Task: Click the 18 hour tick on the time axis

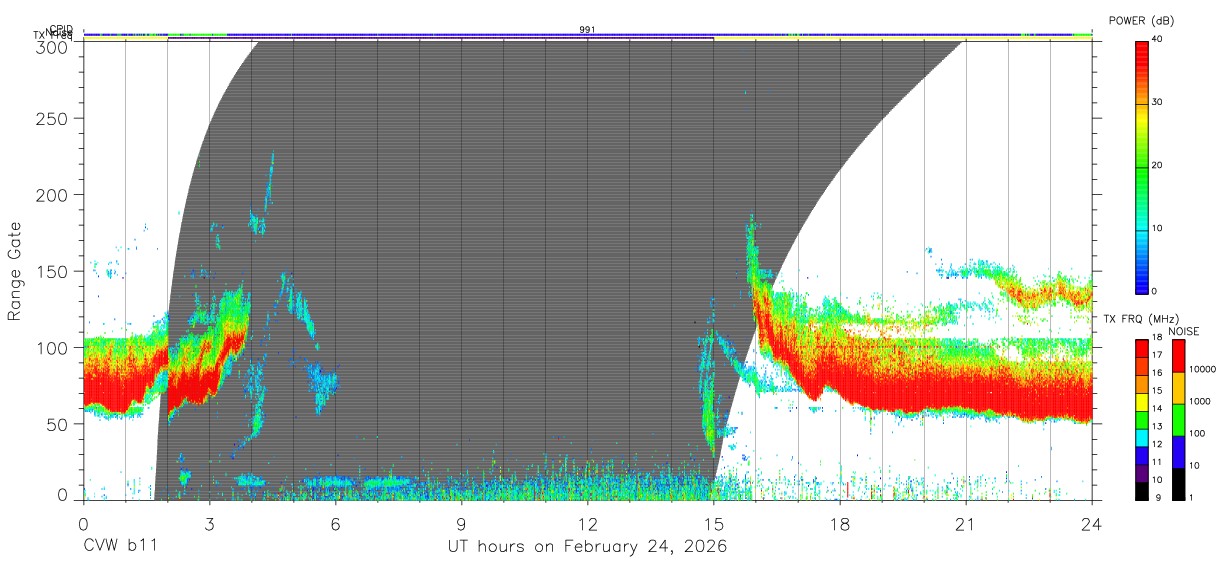Action: 839,523
